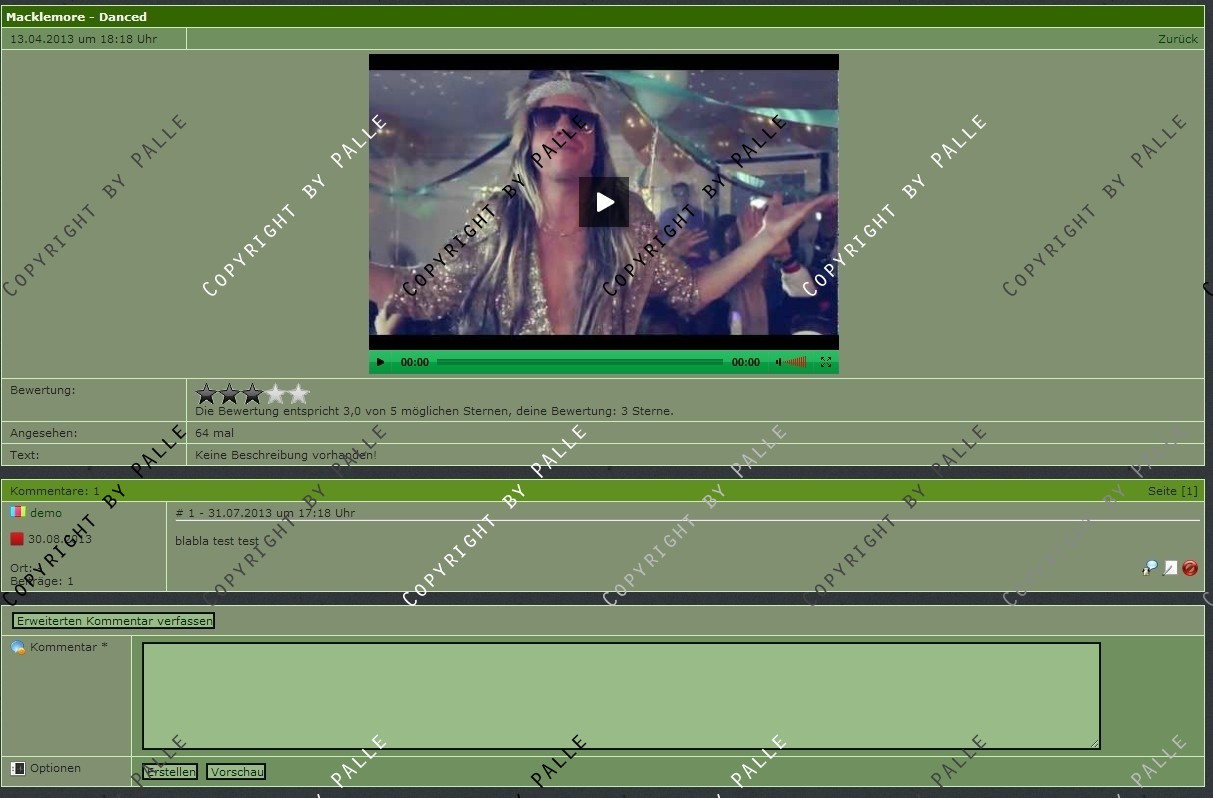The height and width of the screenshot is (798, 1213).
Task: Click the large play overlay on video
Action: click(604, 202)
